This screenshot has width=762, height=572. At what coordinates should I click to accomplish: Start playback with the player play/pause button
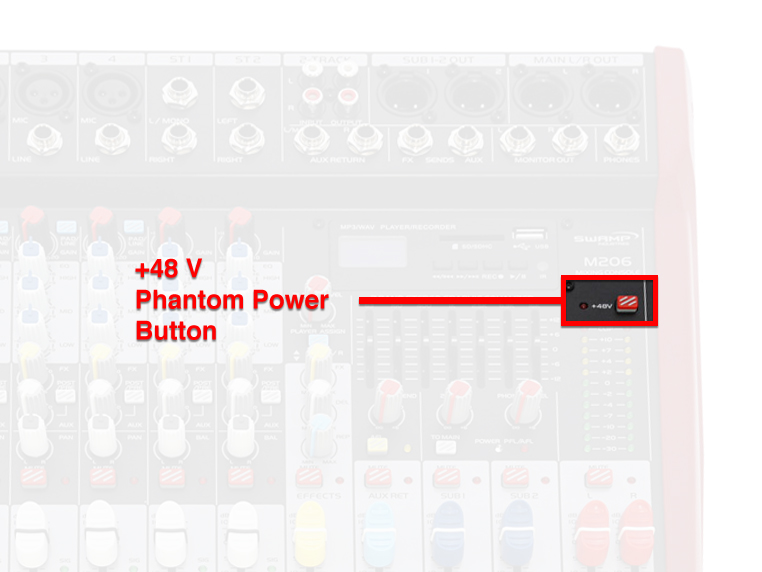[x=518, y=266]
